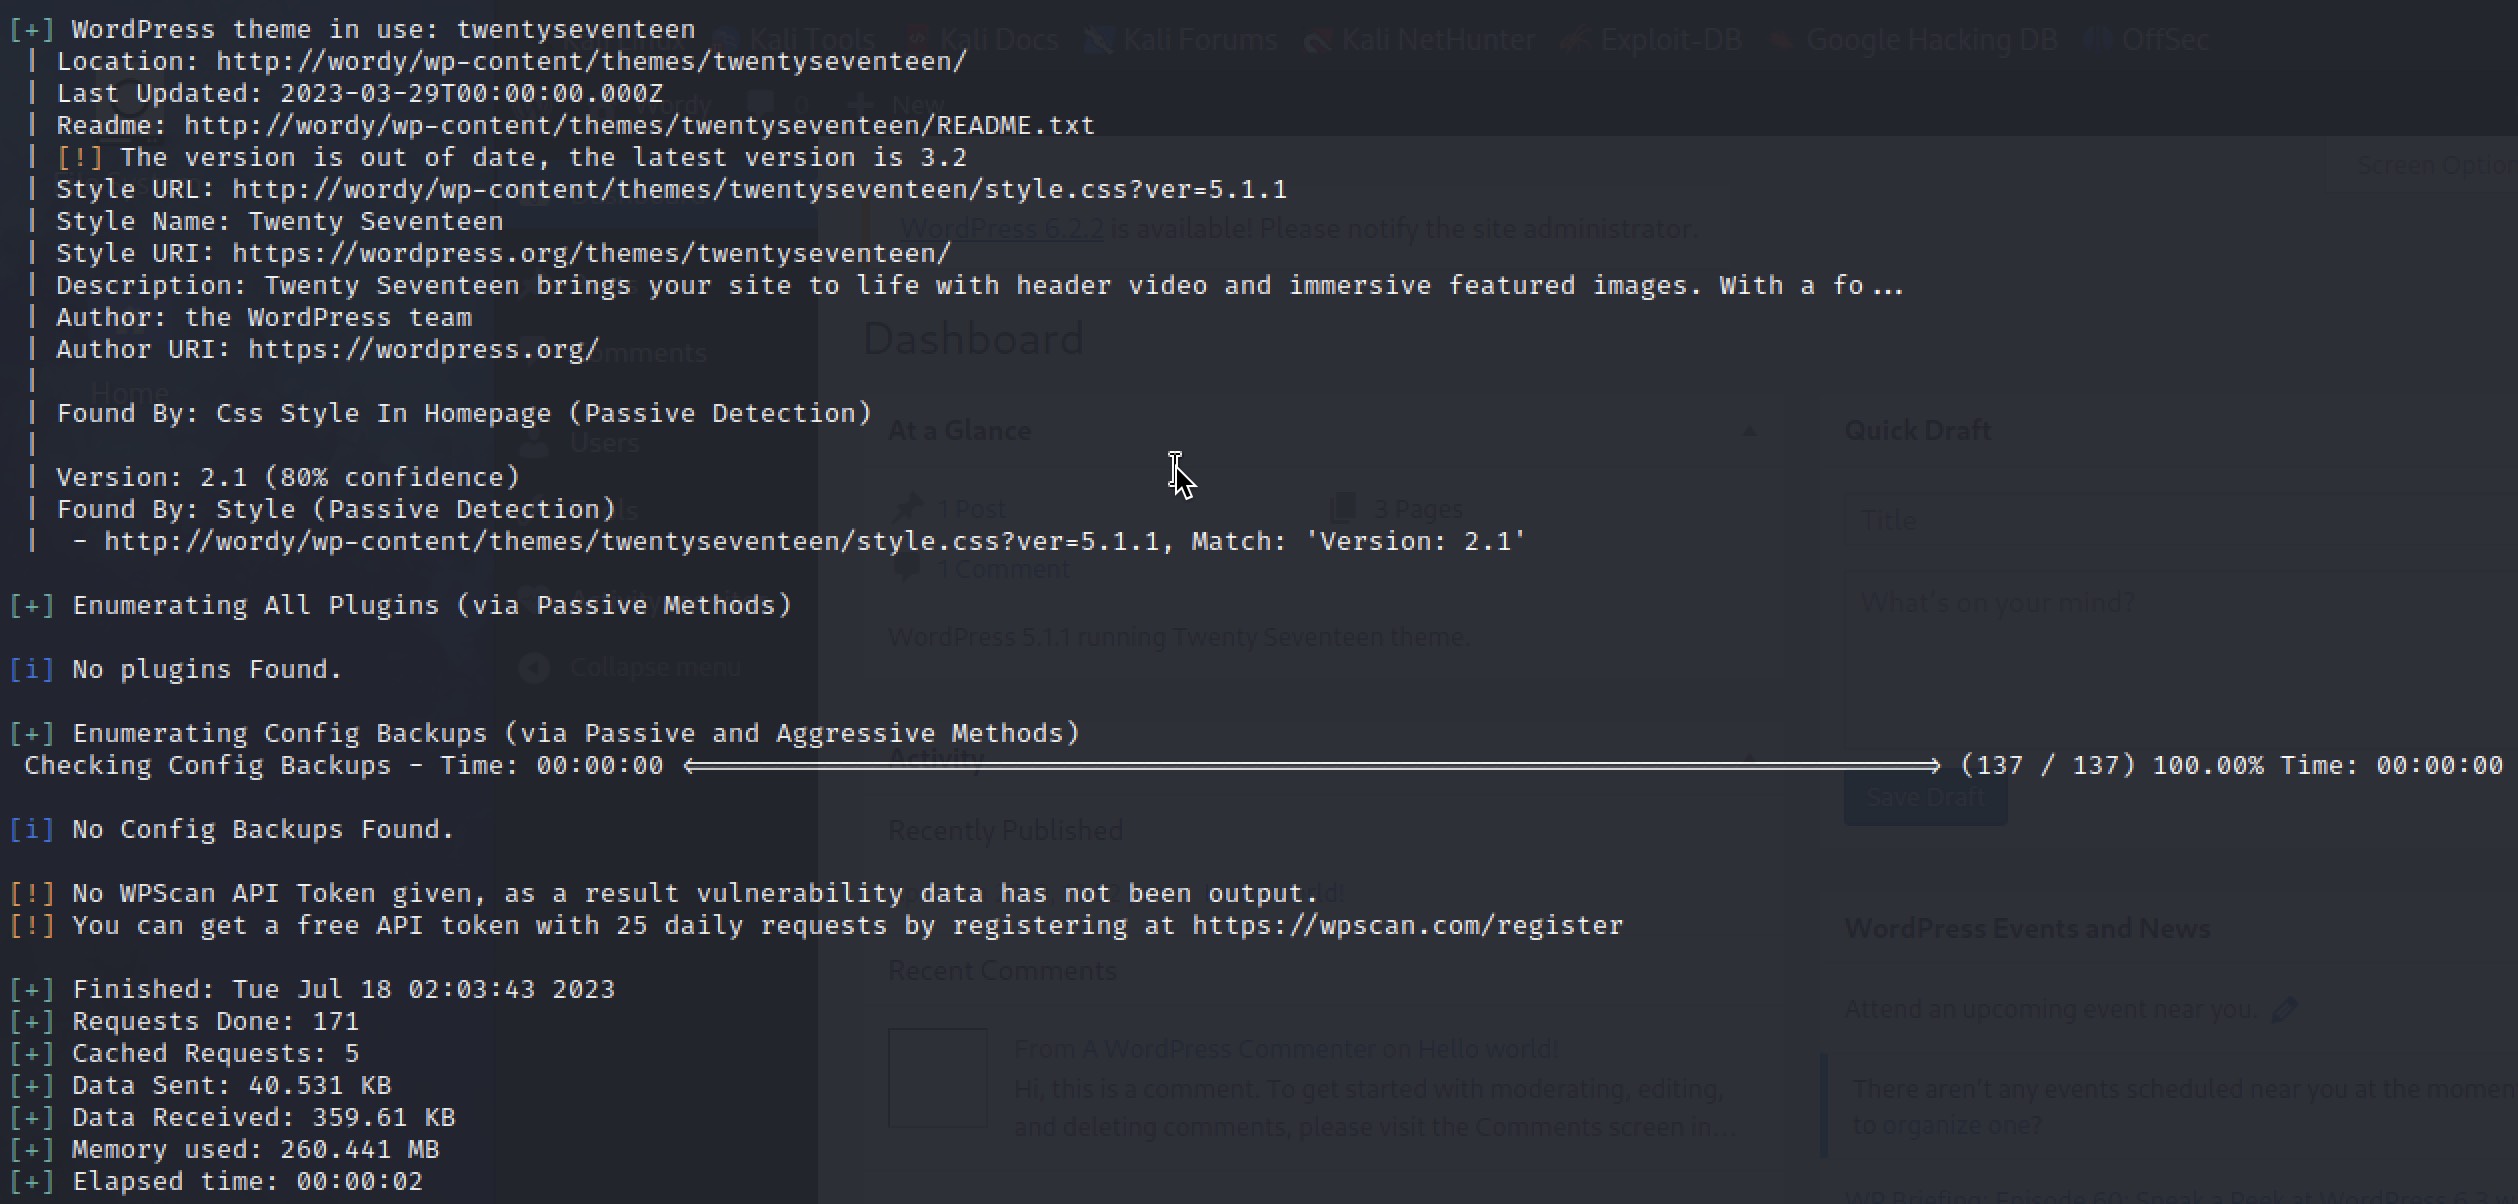This screenshot has width=2518, height=1204.
Task: Click the Readme README.txt URL in terminal
Action: click(639, 126)
